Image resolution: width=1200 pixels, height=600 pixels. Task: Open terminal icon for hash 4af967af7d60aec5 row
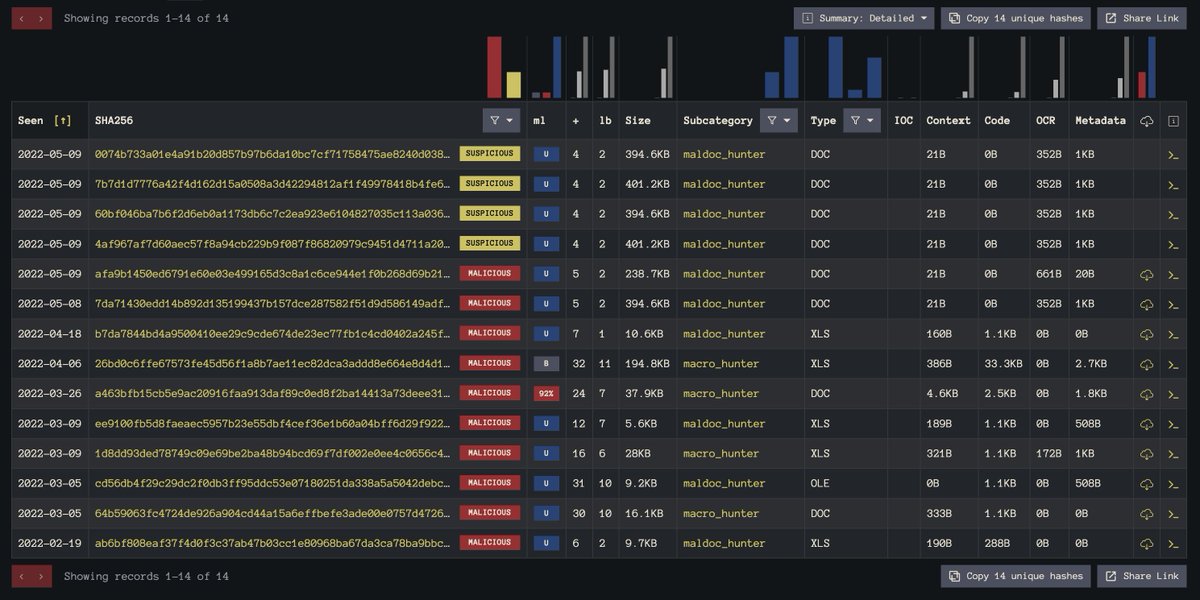[x=1173, y=245]
